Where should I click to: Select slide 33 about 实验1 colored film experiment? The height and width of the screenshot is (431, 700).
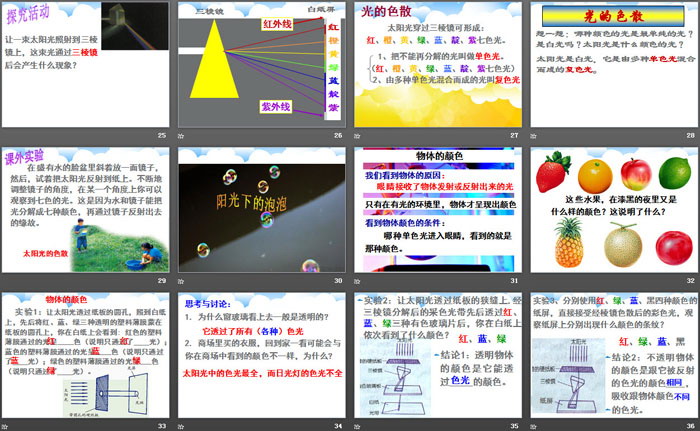85,356
